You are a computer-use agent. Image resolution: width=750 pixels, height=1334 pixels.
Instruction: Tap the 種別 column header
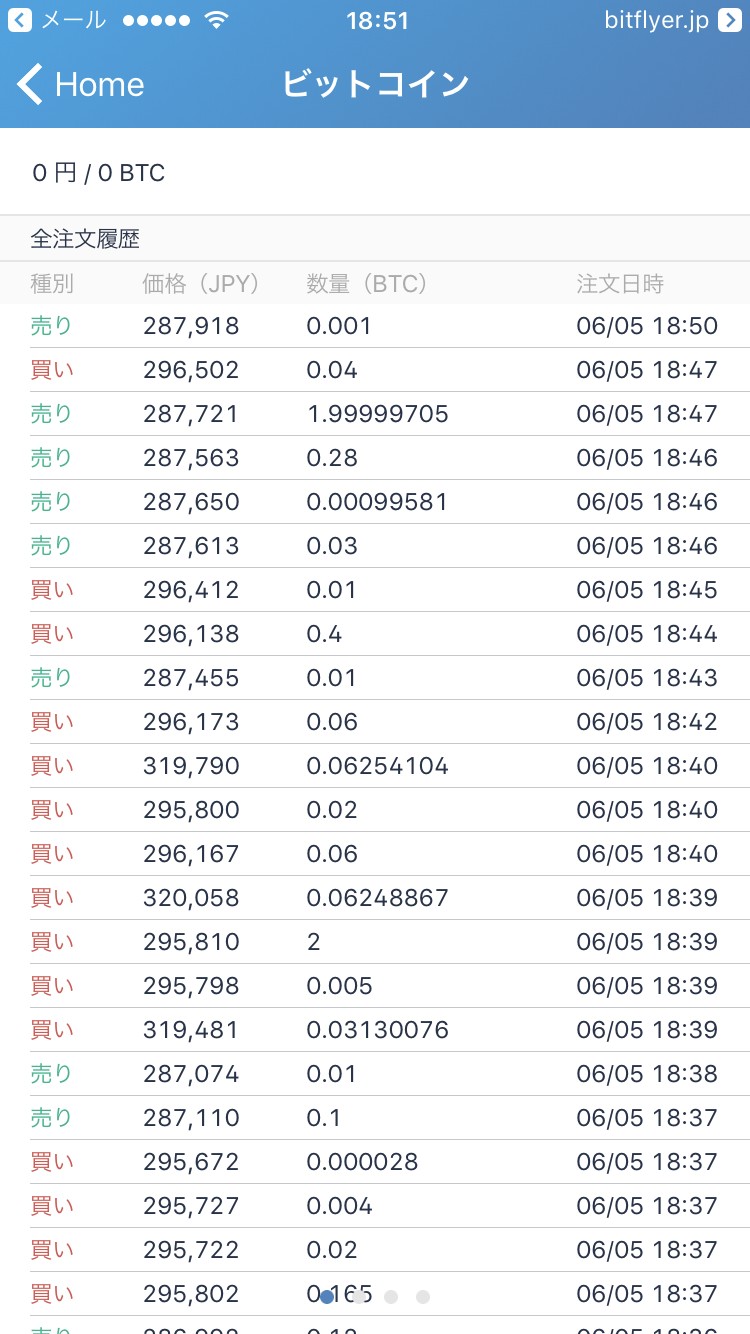[52, 284]
